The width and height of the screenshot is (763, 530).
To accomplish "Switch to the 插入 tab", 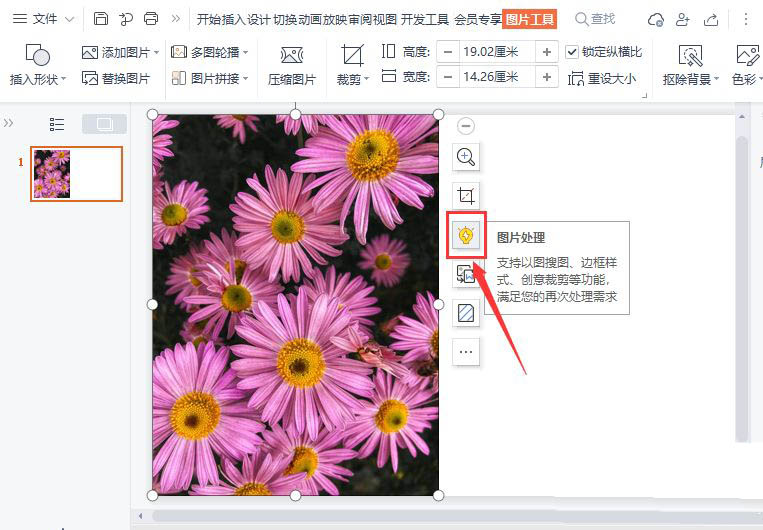I will (234, 19).
